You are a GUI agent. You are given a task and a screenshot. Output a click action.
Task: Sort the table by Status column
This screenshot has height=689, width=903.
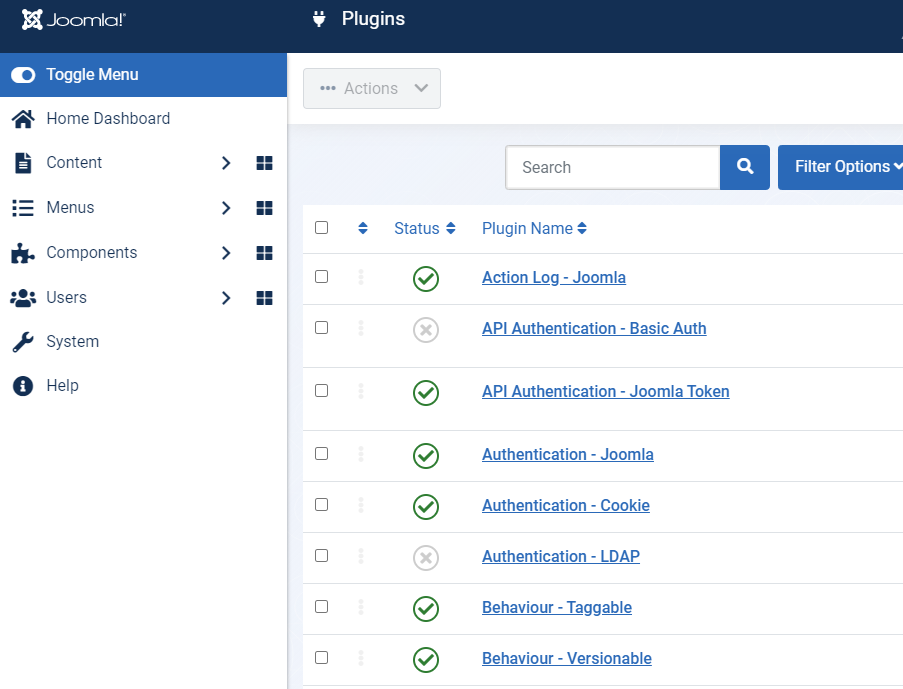coord(424,228)
